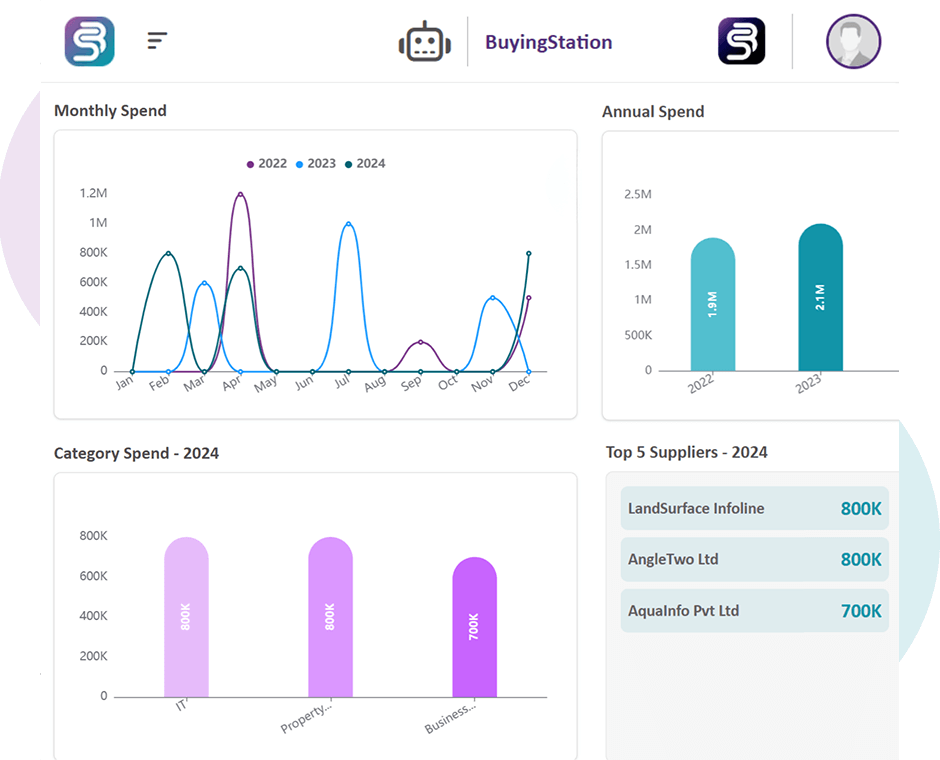Image resolution: width=940 pixels, height=760 pixels.
Task: Toggle the 2022 series in chart legend
Action: [266, 163]
